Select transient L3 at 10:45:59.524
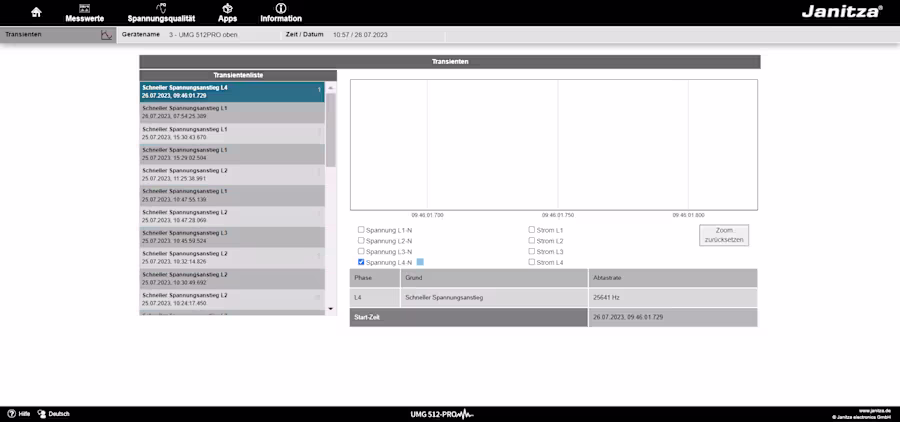Screen dimensions: 900x422 pyautogui.click(x=232, y=237)
